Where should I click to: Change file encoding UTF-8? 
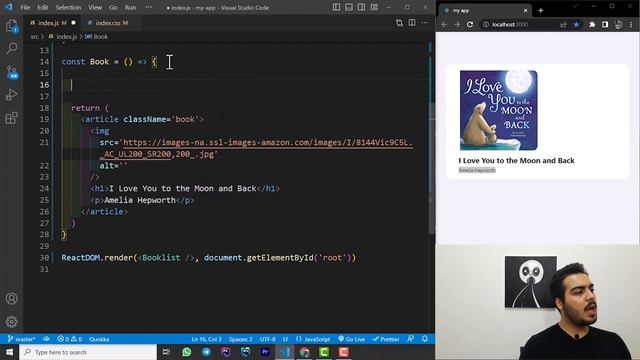click(x=268, y=339)
